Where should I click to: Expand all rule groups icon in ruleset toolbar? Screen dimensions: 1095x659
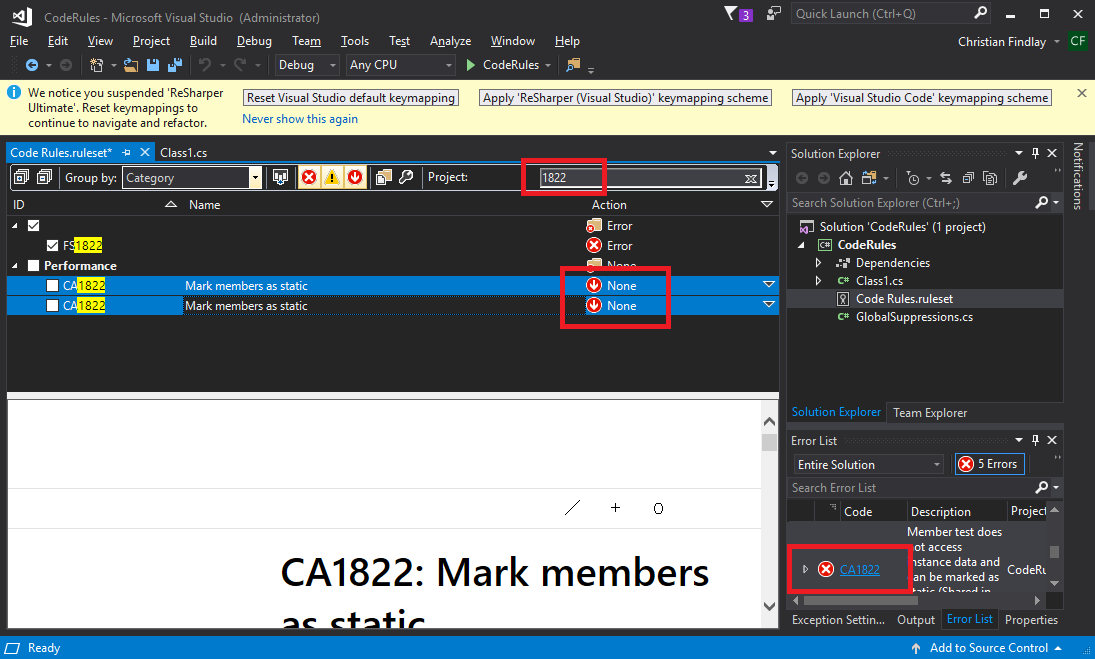22,177
